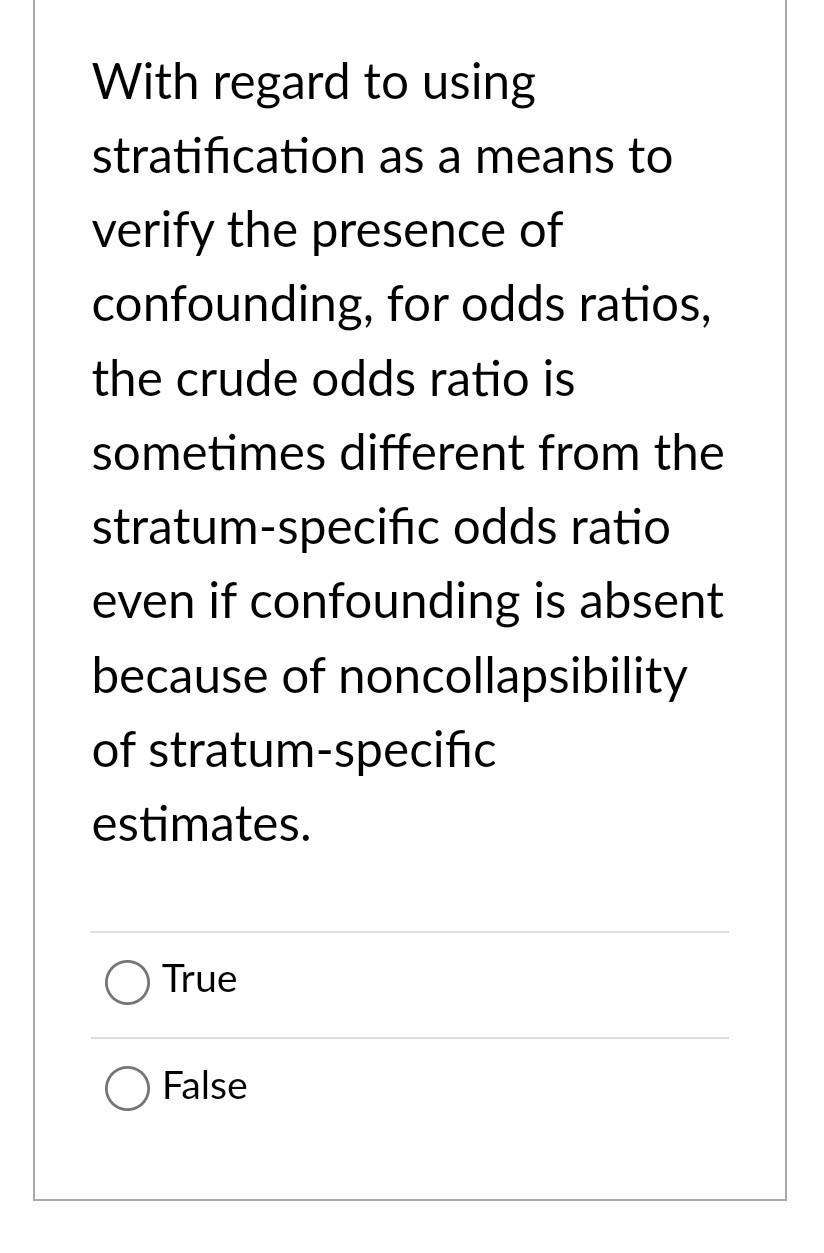Click the False option label

coord(204,1087)
